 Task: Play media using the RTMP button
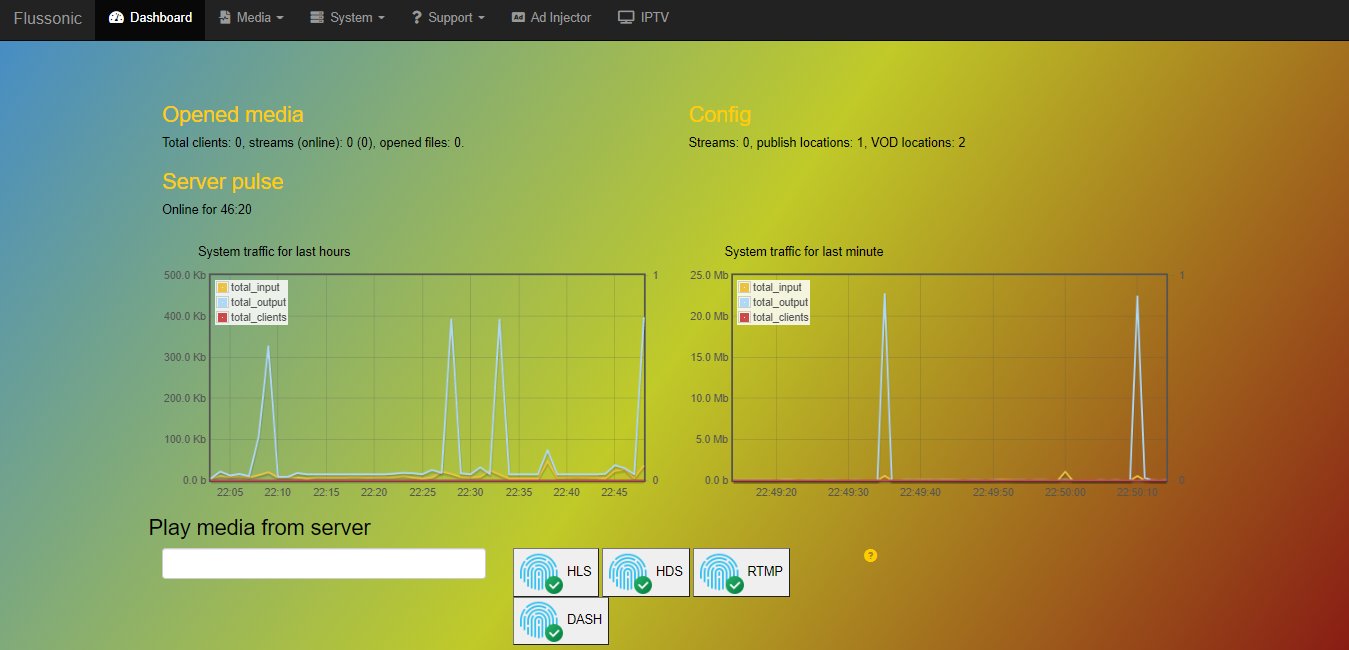741,572
